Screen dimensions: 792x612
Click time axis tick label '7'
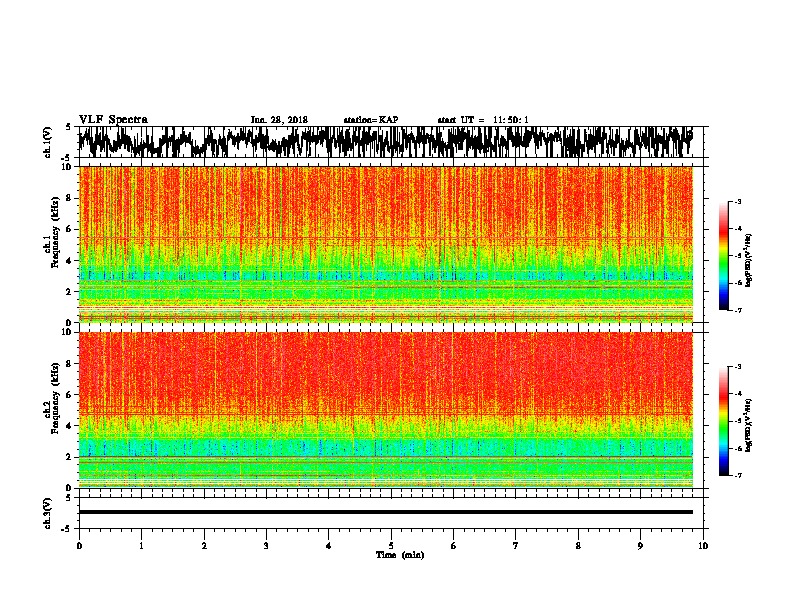coord(516,546)
